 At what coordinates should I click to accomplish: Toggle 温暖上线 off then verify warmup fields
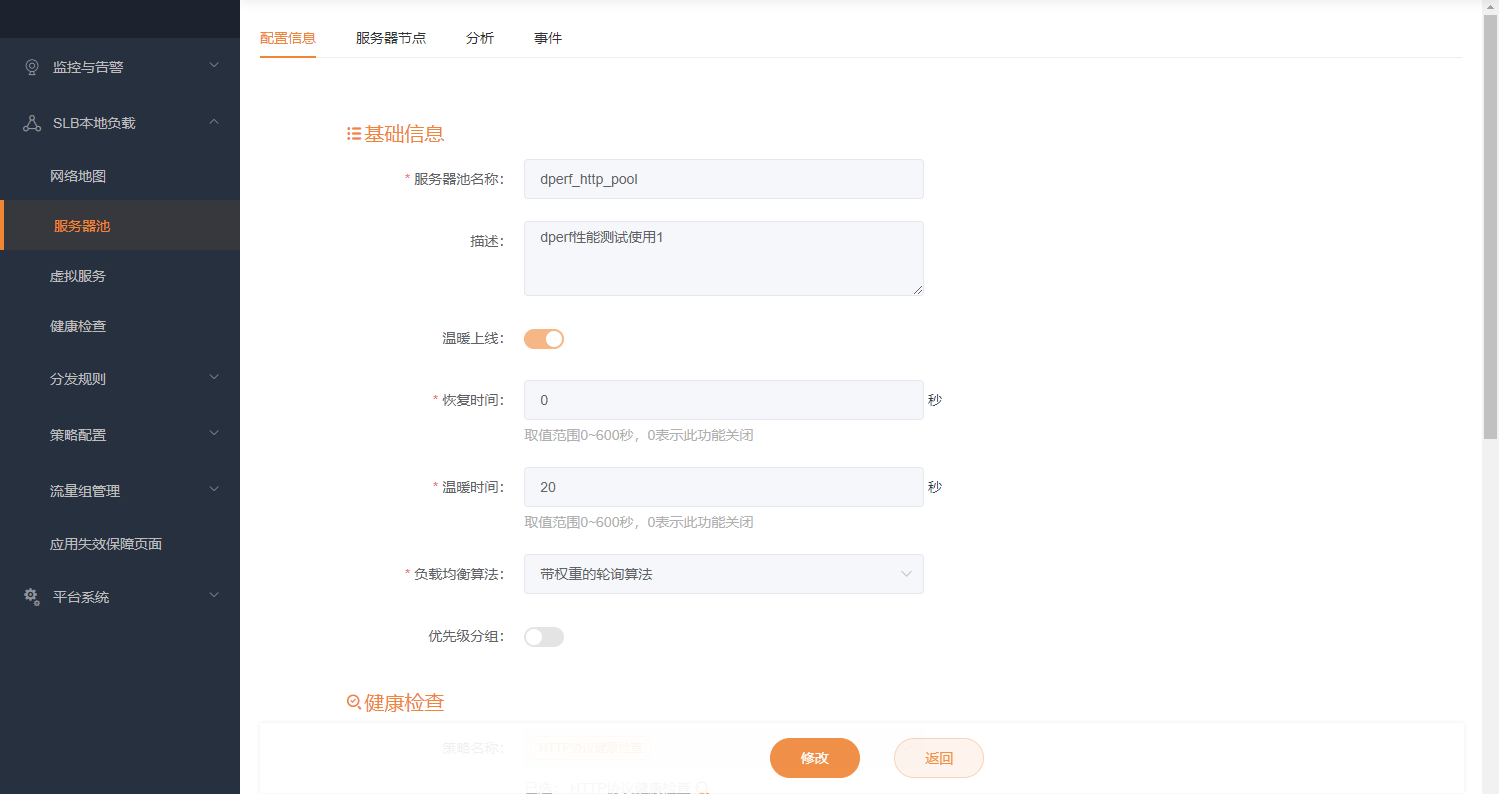click(x=543, y=338)
